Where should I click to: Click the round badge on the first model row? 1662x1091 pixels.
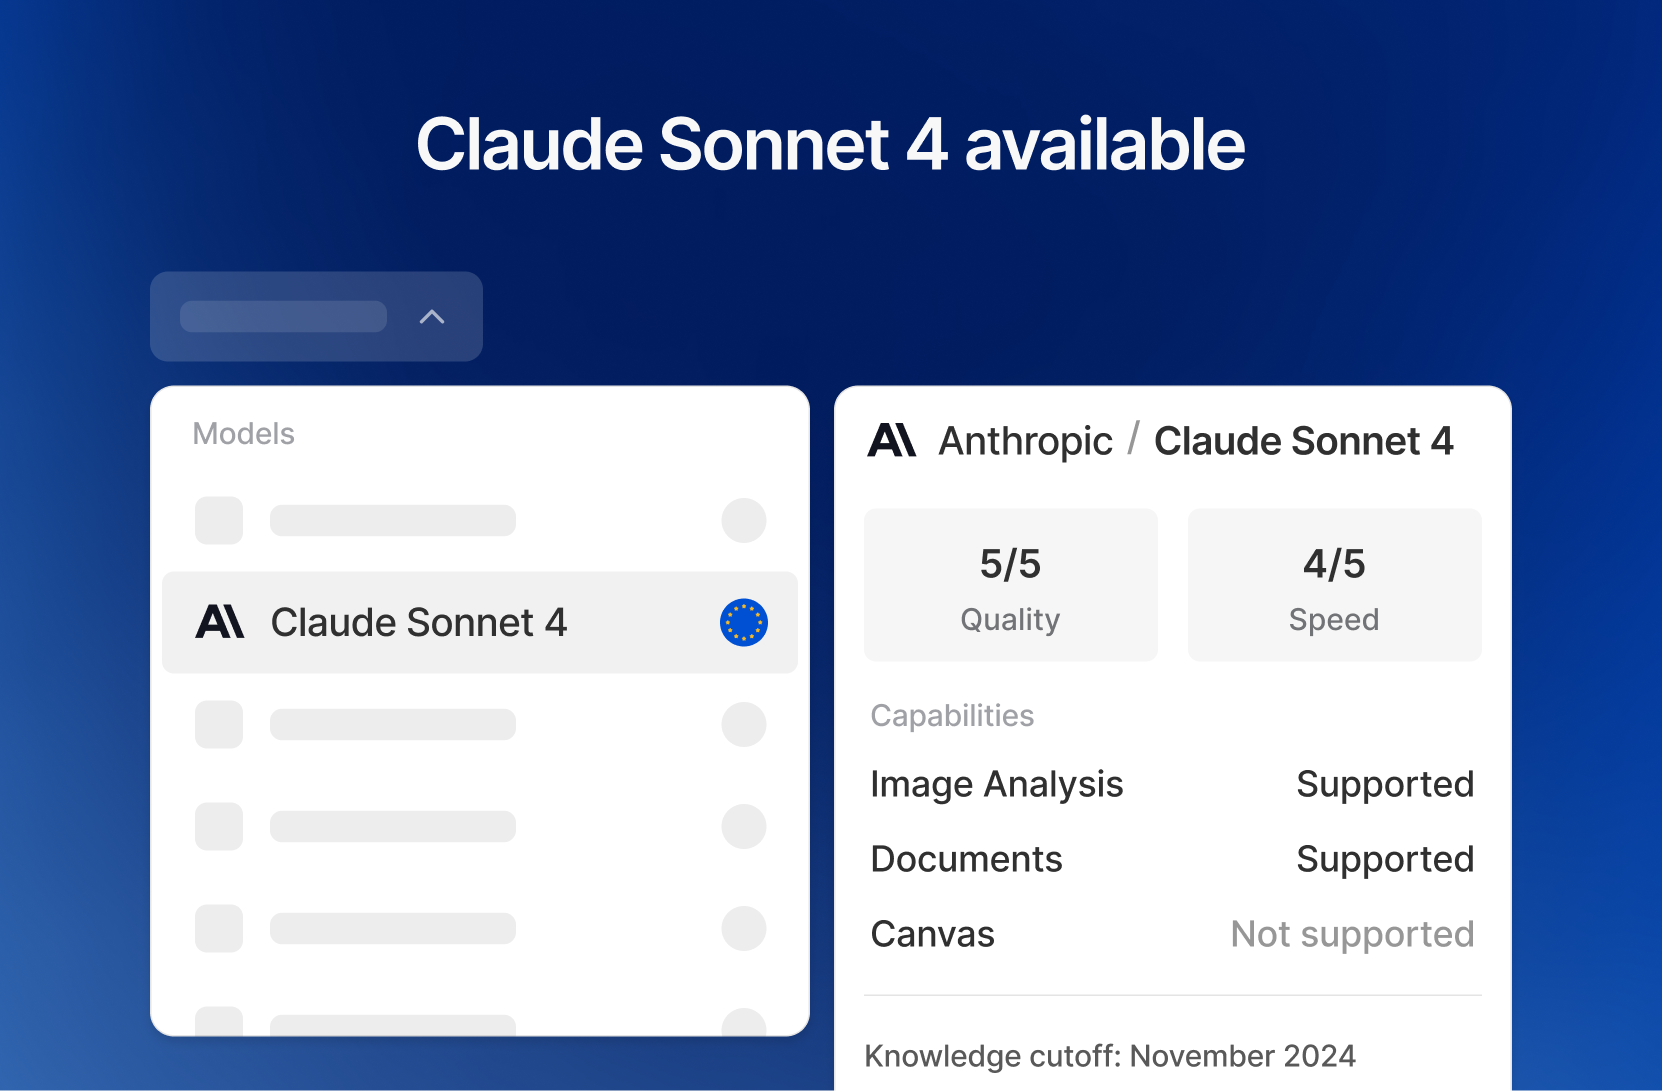744,520
